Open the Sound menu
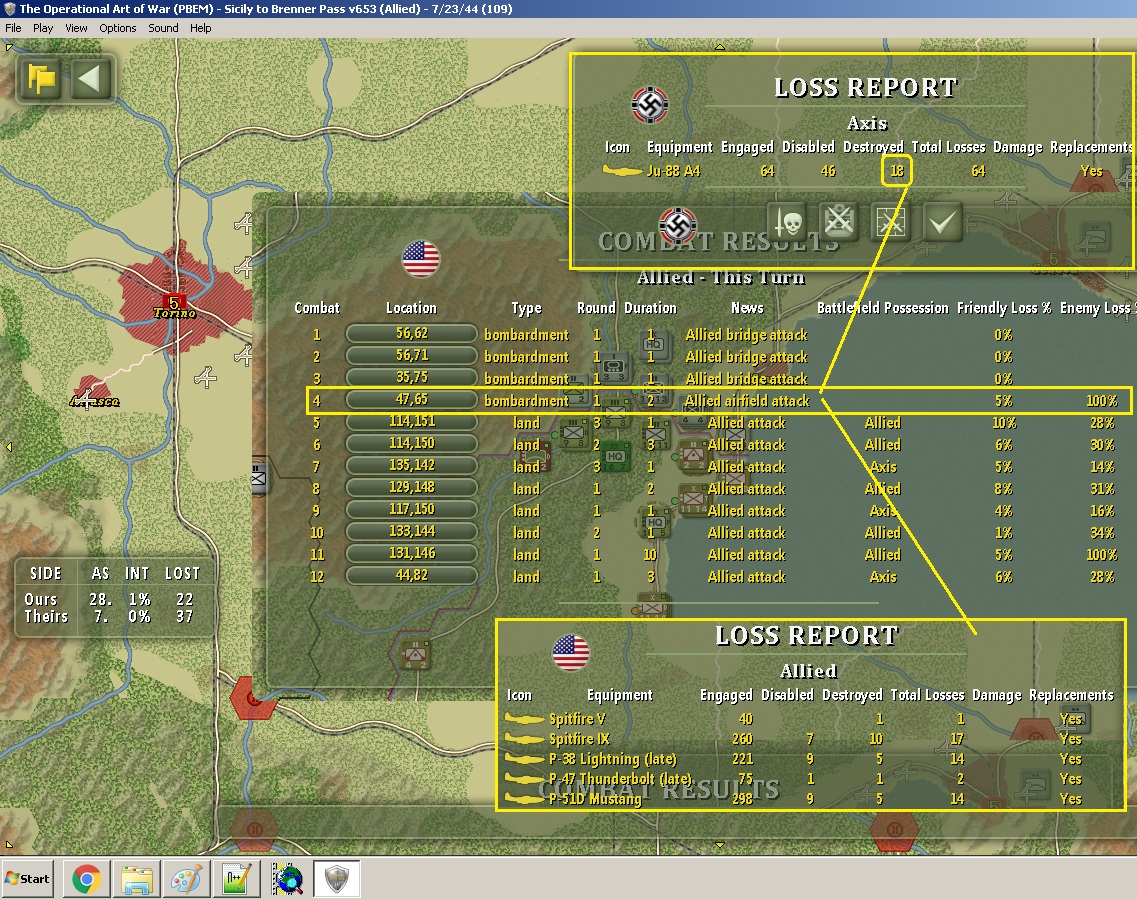The height and width of the screenshot is (900, 1137). coord(163,28)
